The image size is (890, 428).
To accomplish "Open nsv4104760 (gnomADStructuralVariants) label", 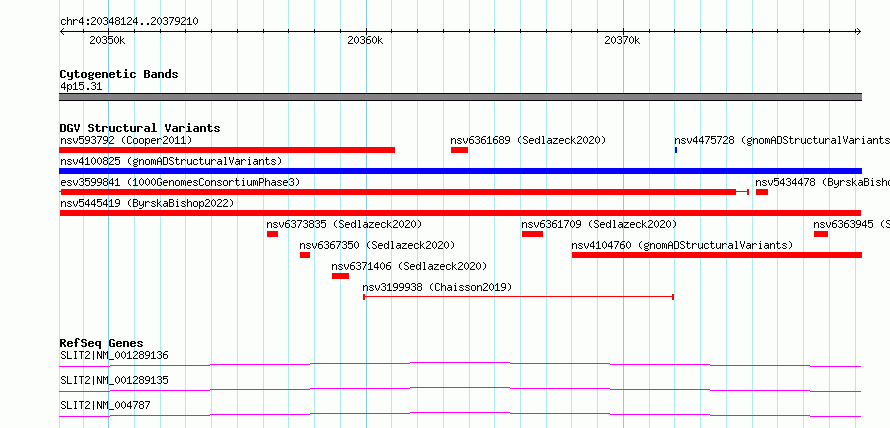I will (682, 245).
